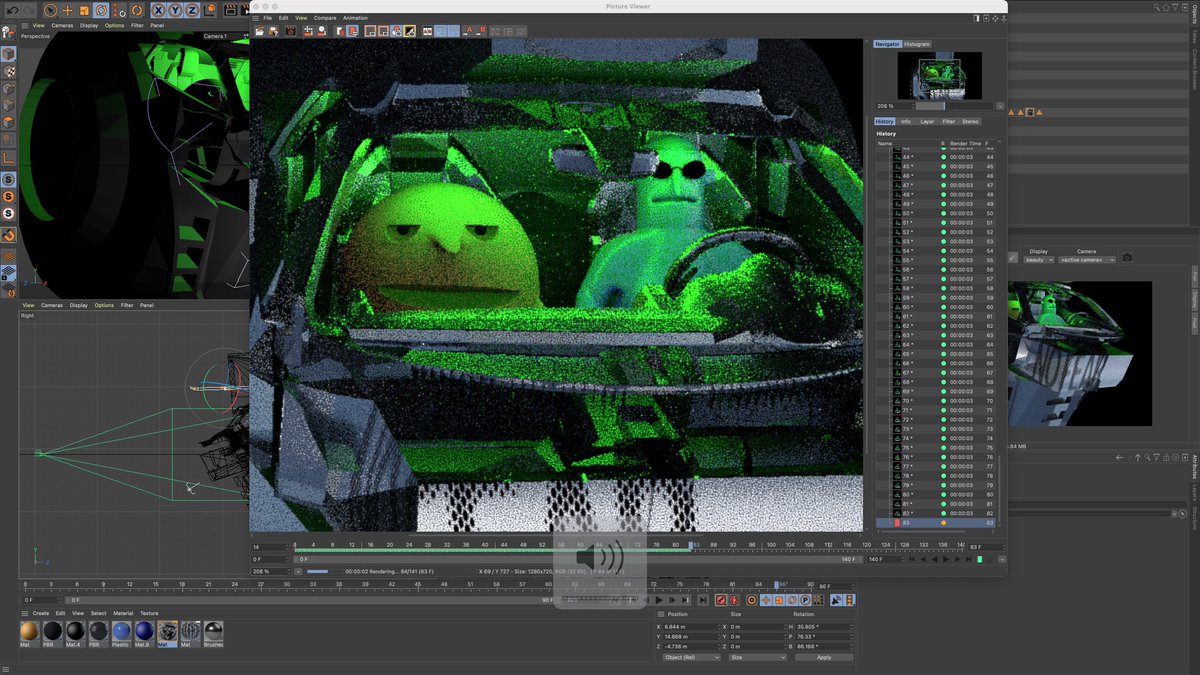
Task: Switch to the Stereo tab
Action: [971, 121]
